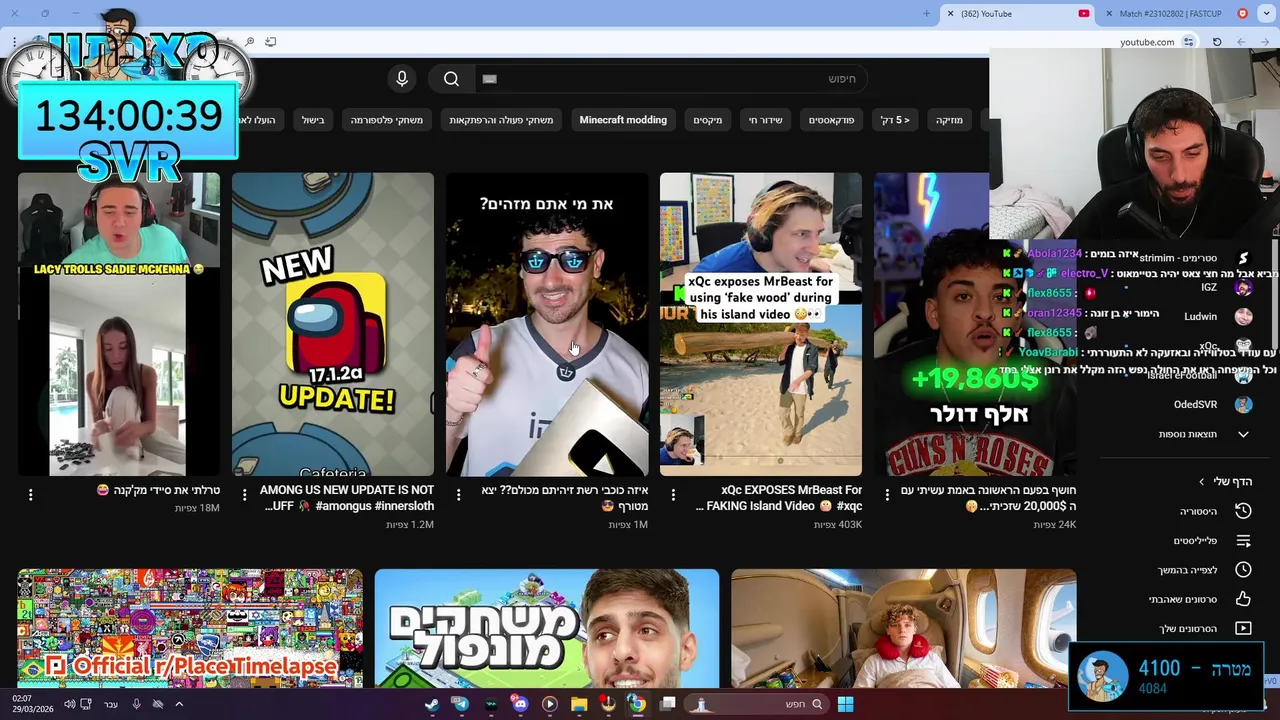Select the פודקאסטים filter chip
This screenshot has width=1280, height=720.
point(831,120)
